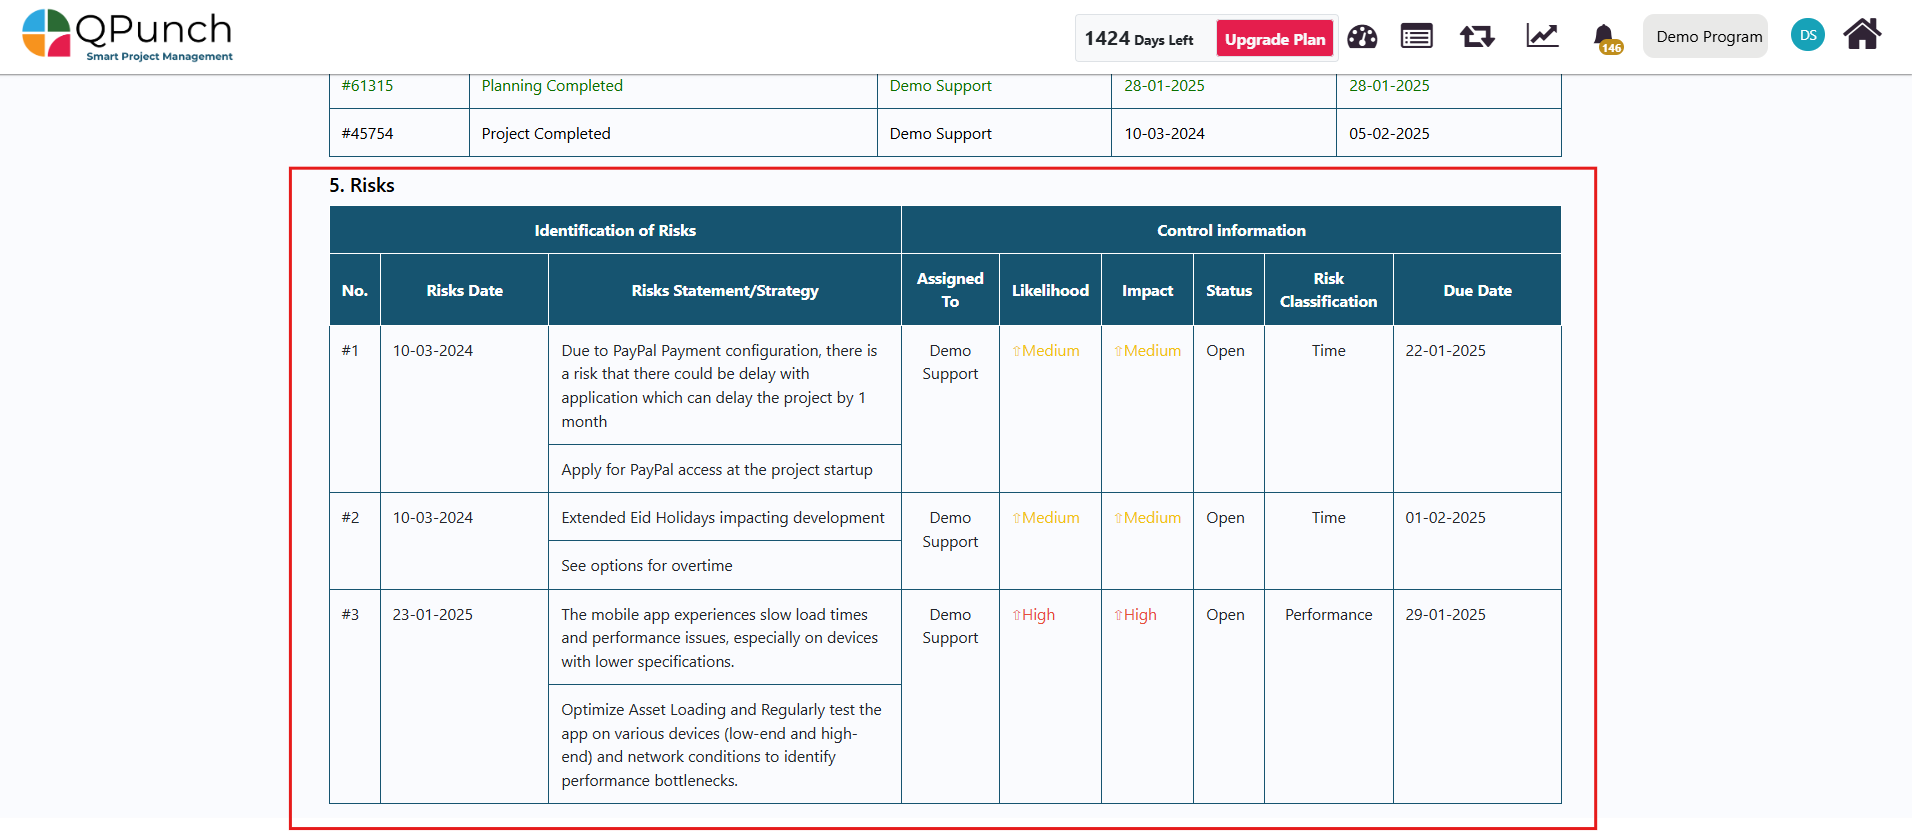Click Optimize Asset Loading strategy text
This screenshot has width=1912, height=831.
pos(722,745)
